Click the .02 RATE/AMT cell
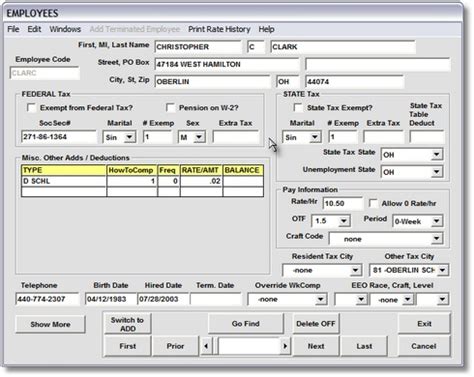 [x=201, y=181]
